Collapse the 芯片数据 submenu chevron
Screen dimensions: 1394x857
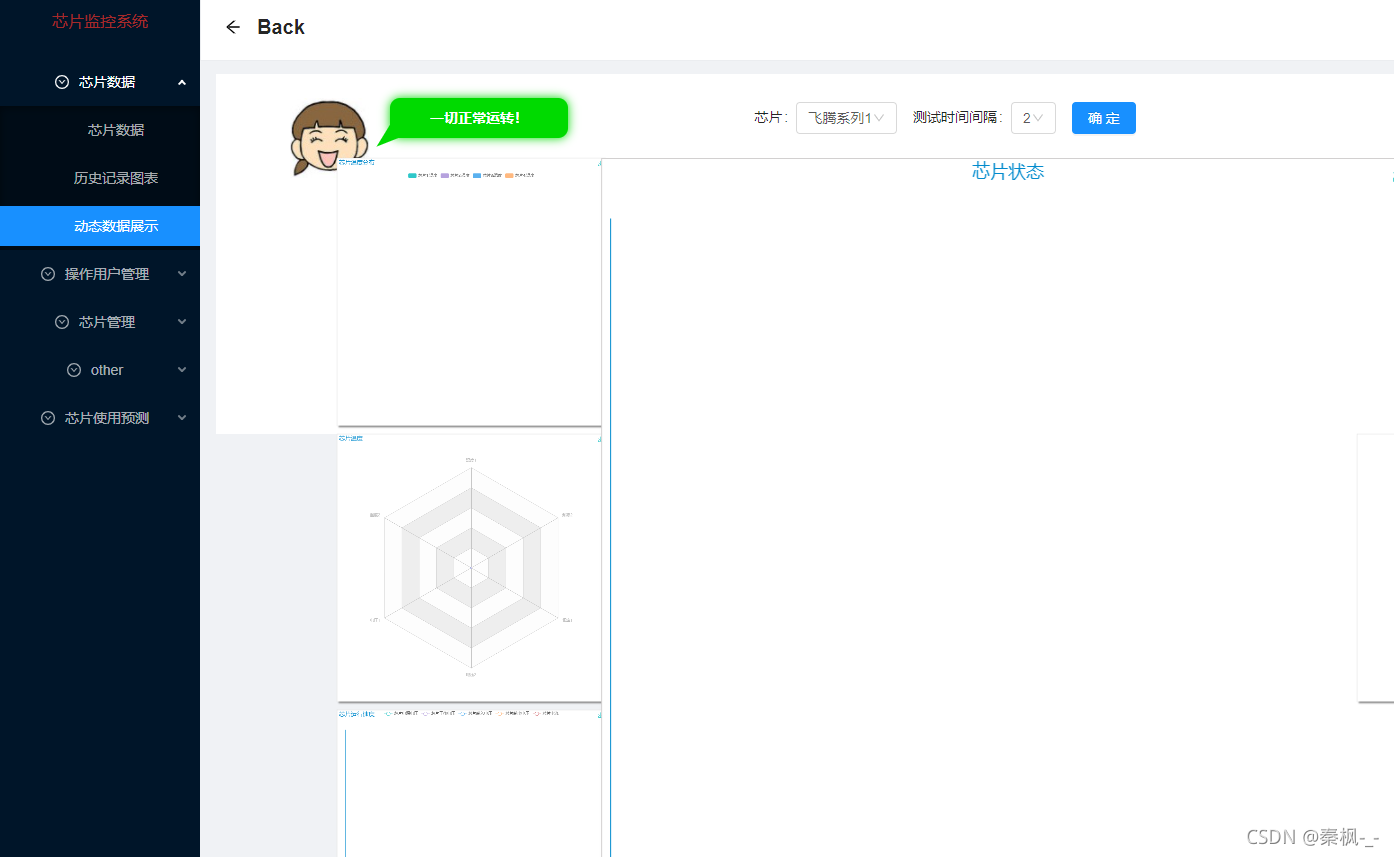click(x=182, y=82)
